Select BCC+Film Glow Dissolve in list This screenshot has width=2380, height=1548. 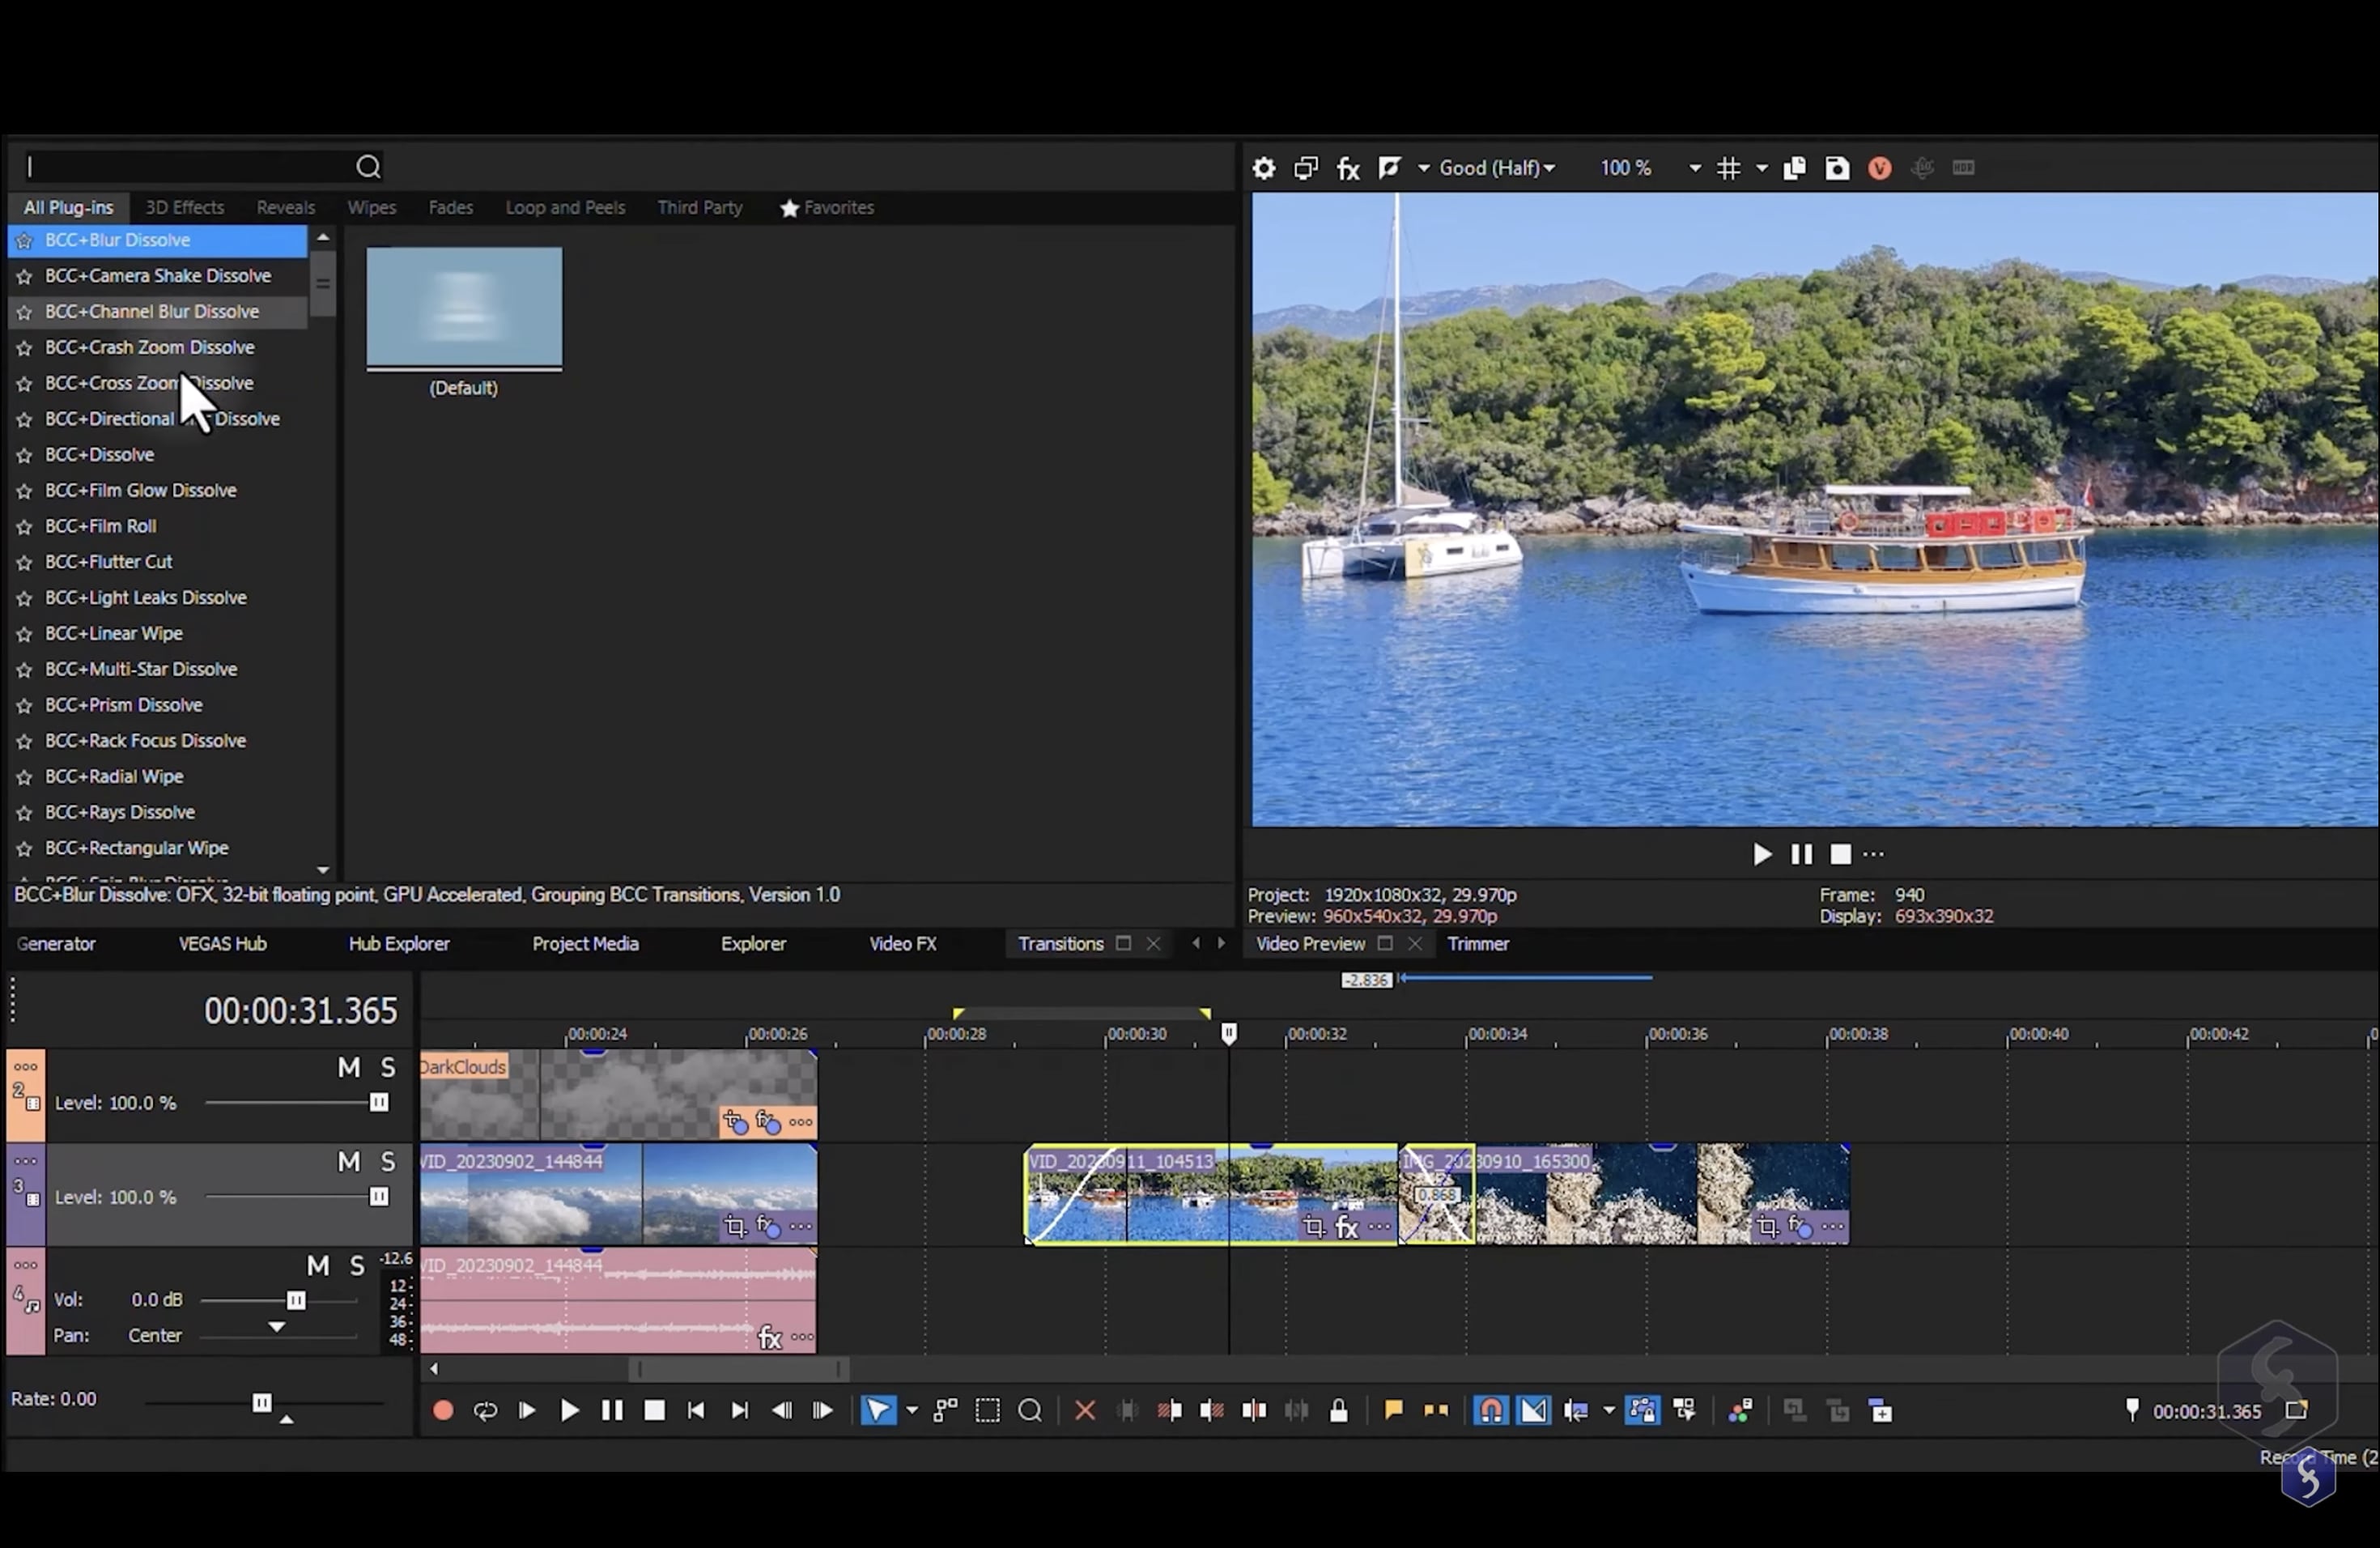[x=141, y=490]
